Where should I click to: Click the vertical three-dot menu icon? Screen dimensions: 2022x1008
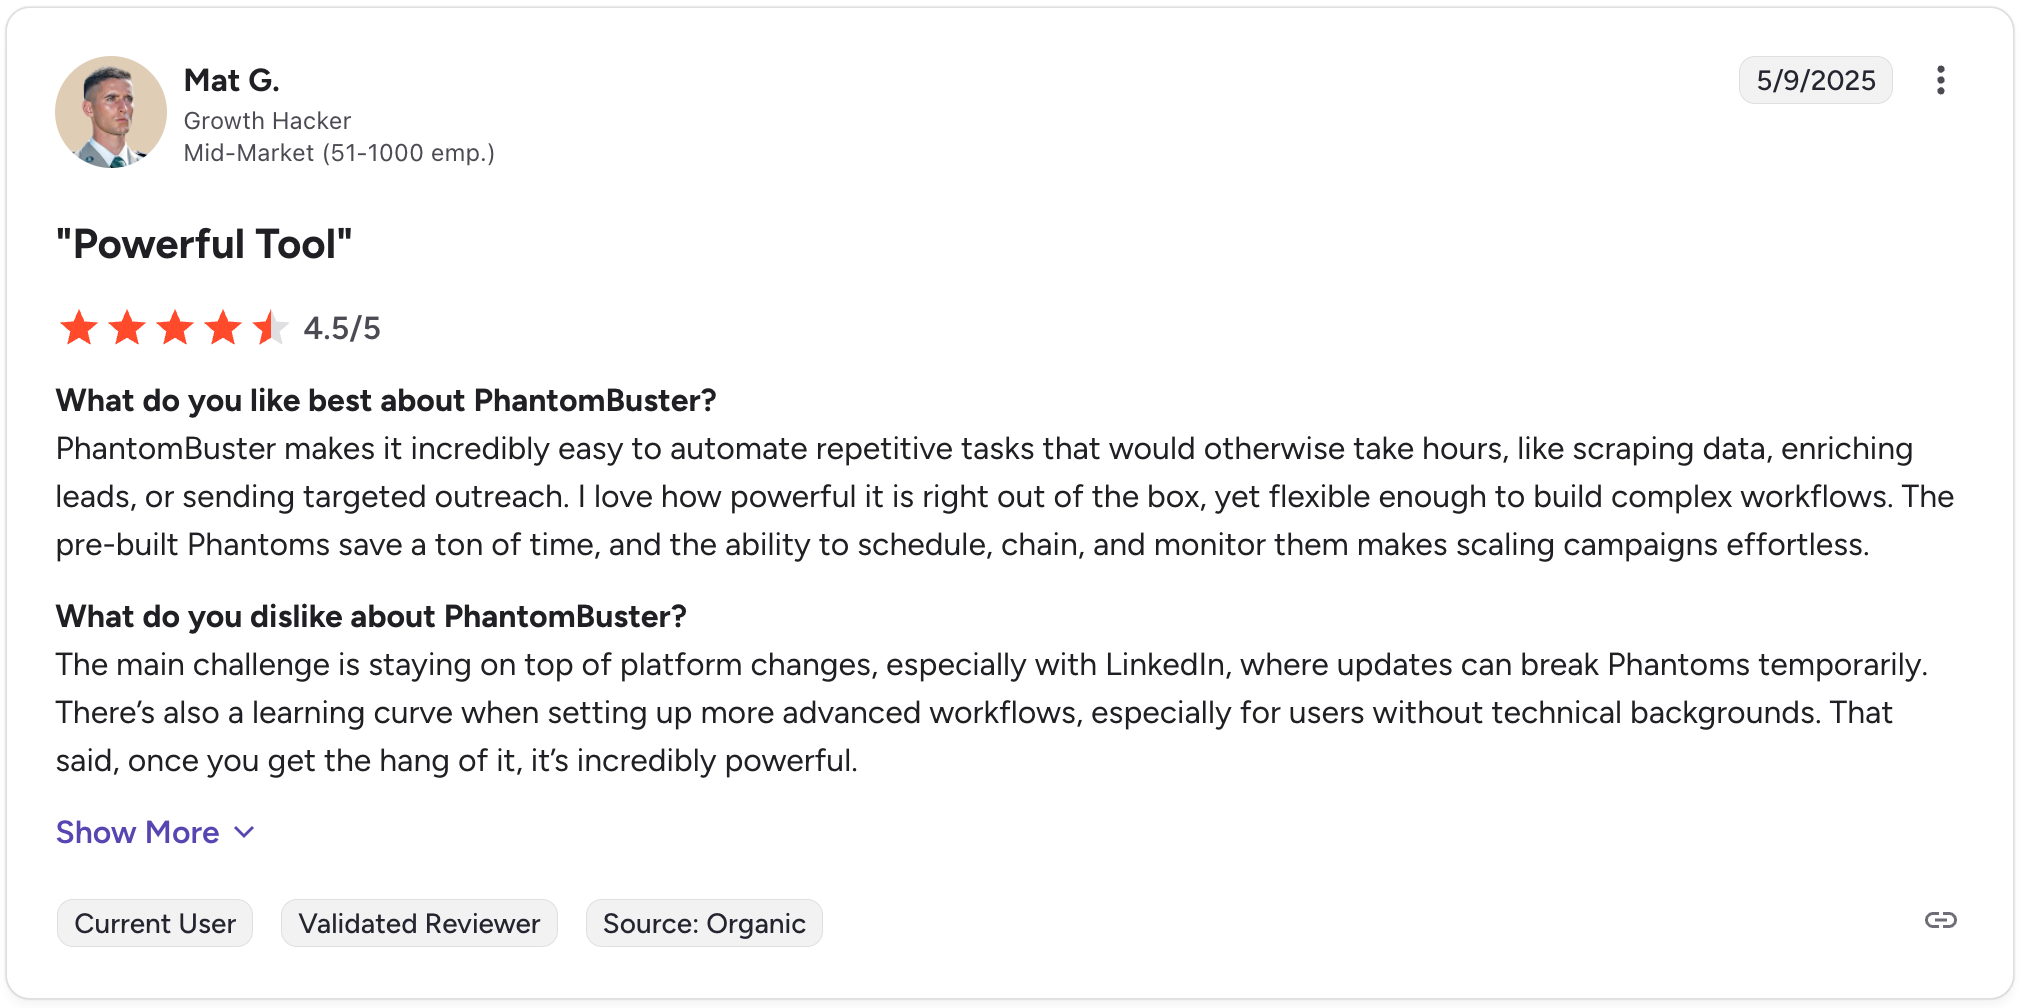(1941, 80)
